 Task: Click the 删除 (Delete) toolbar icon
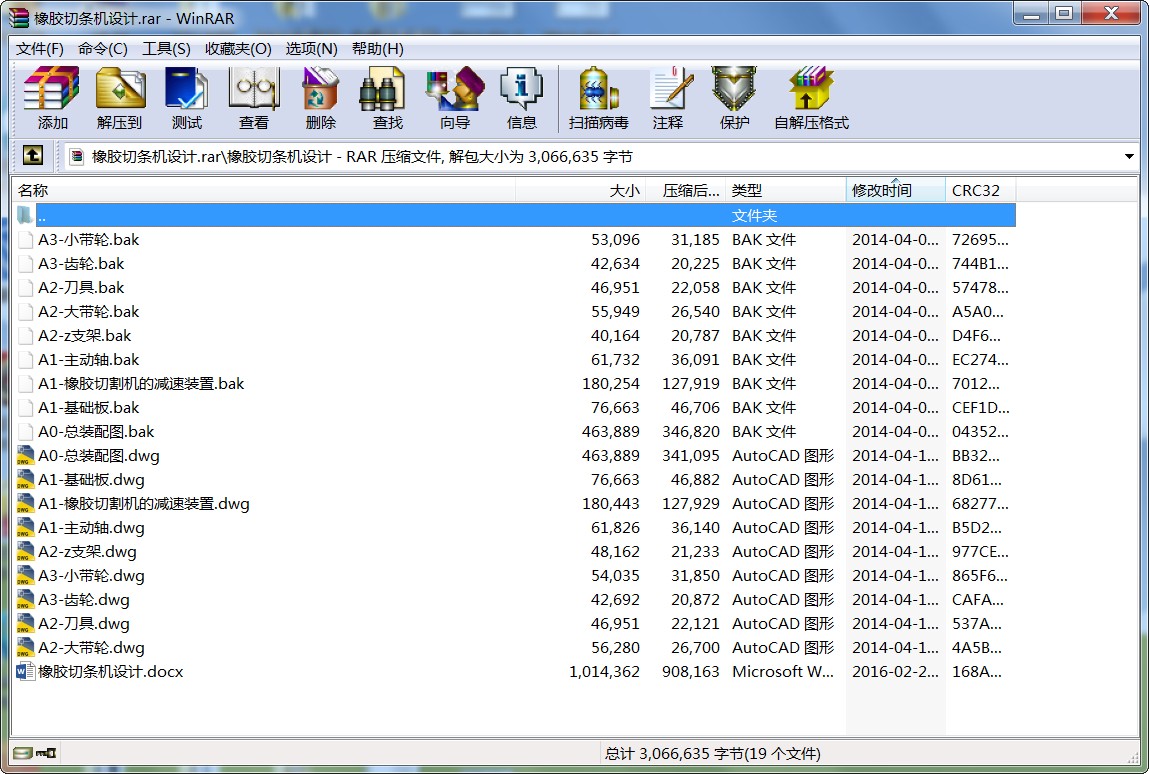[320, 98]
